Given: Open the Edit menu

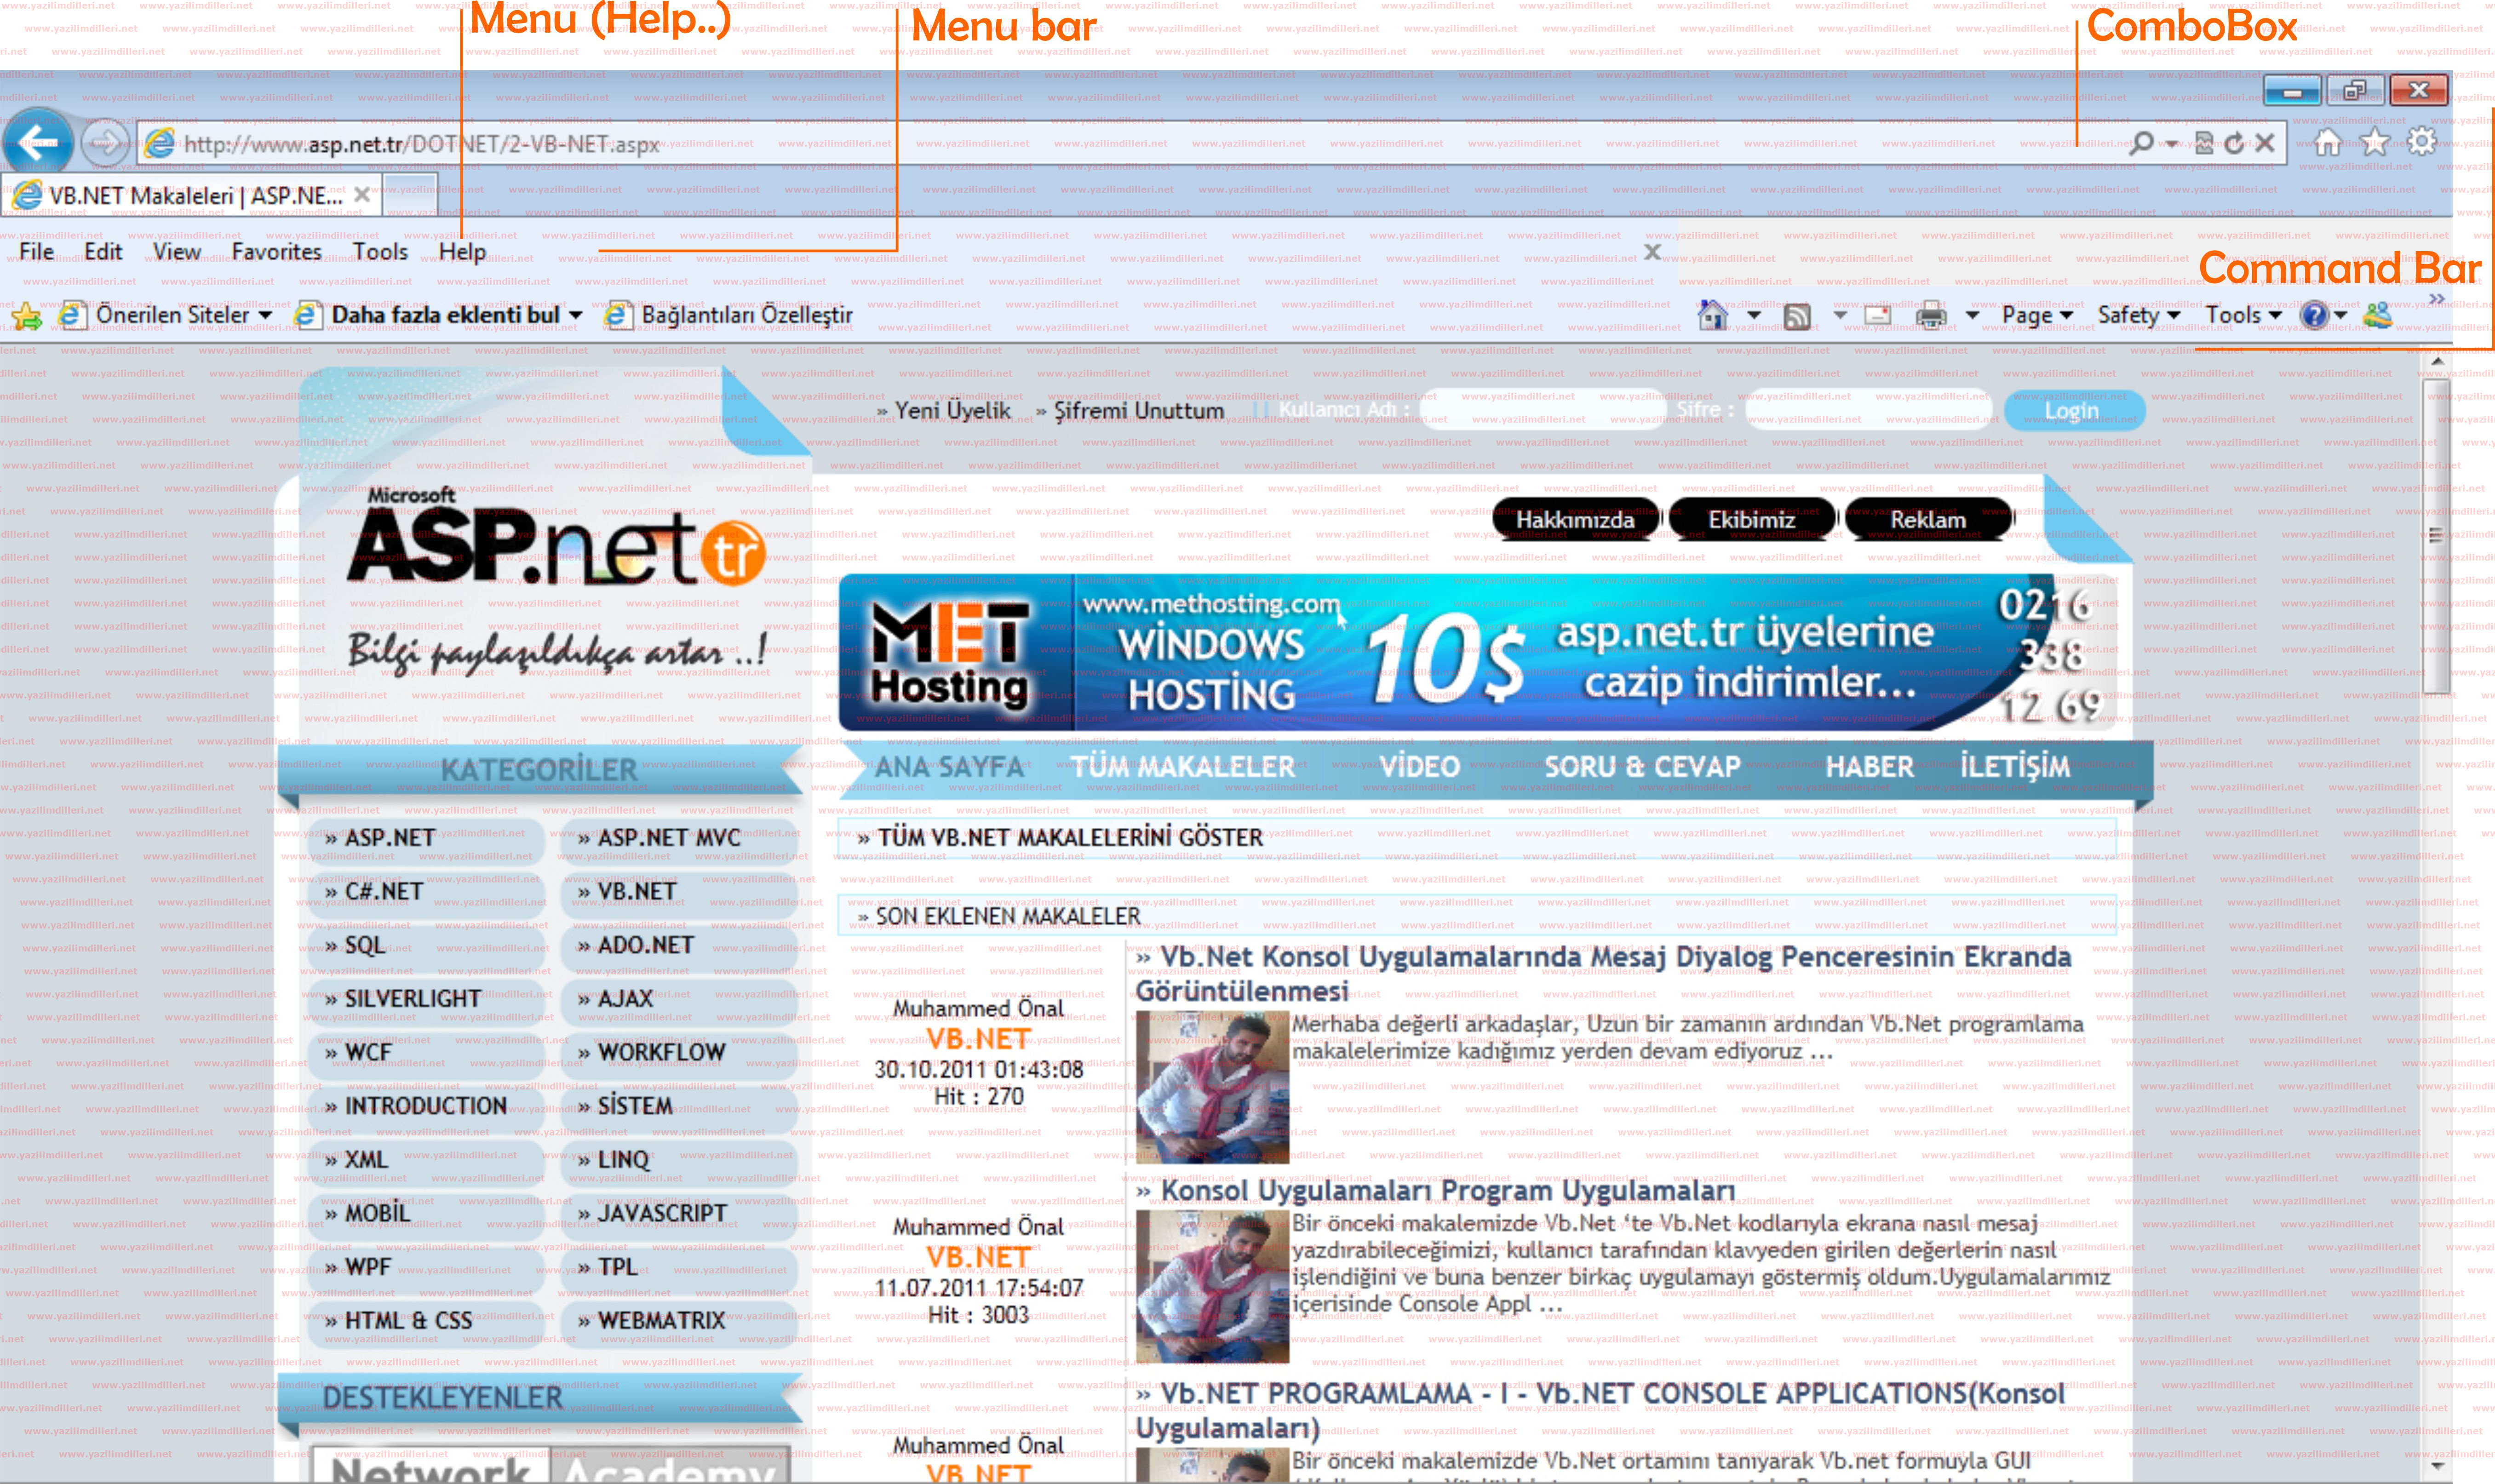Looking at the screenshot, I should coord(103,251).
